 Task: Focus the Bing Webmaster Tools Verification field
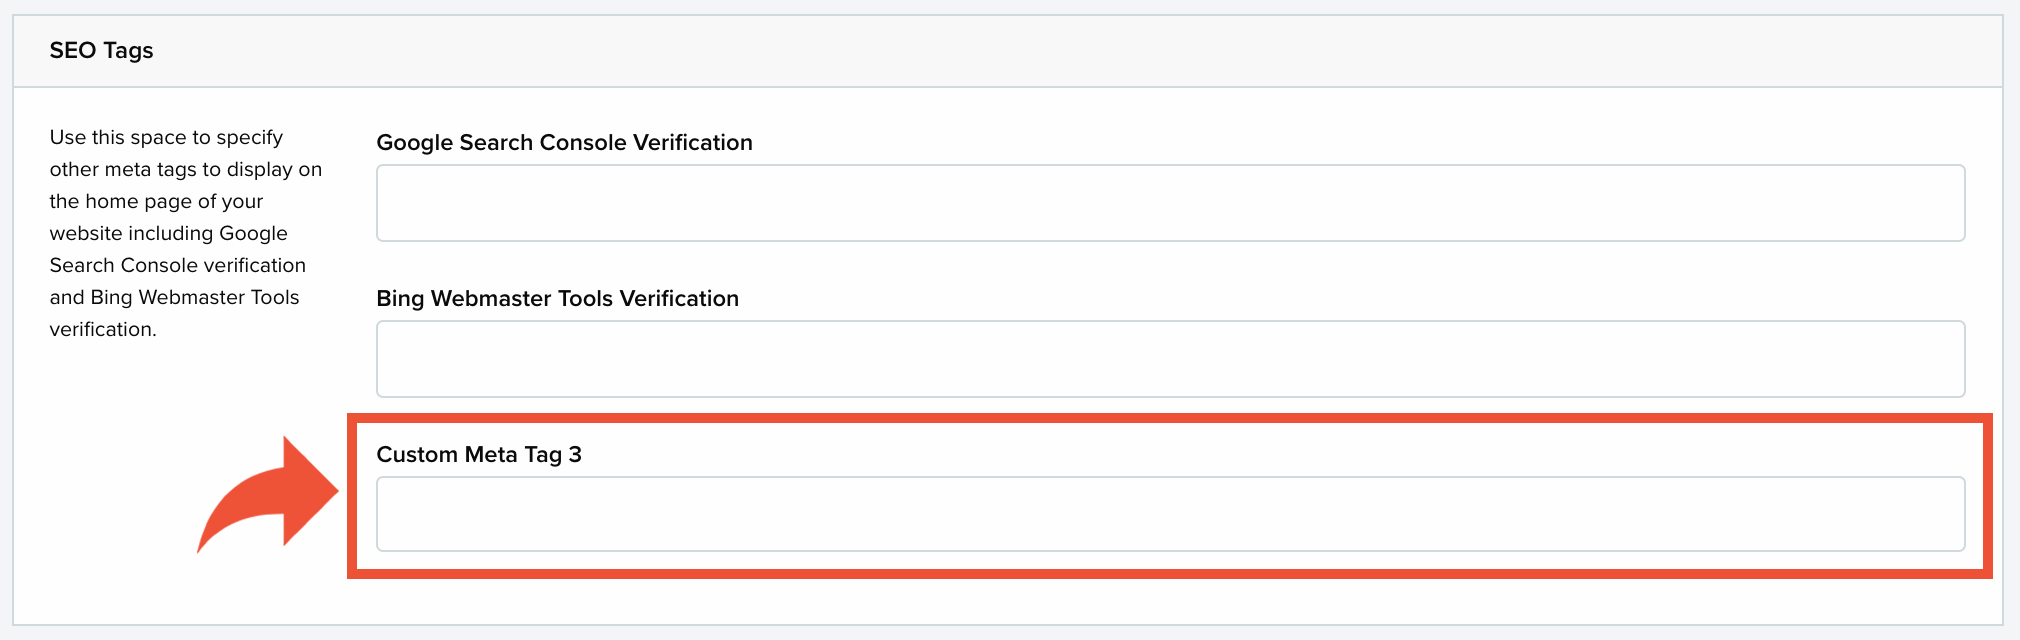[1170, 359]
